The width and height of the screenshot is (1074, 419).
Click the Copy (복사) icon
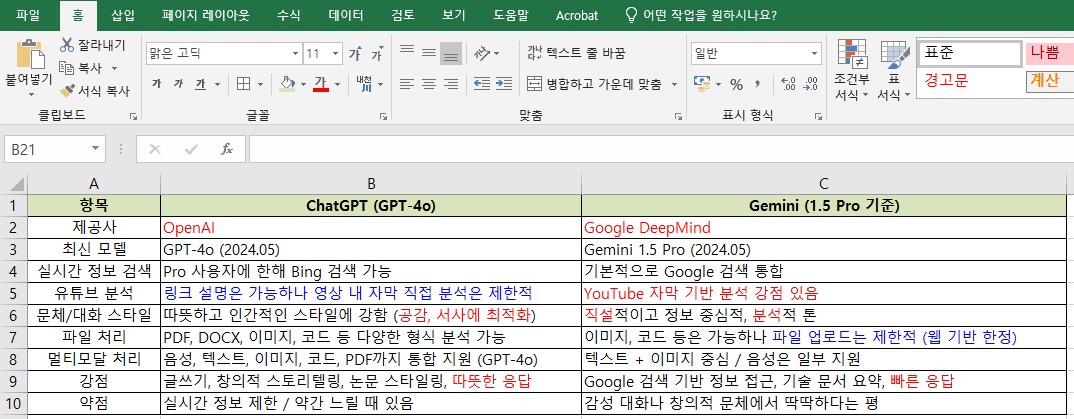coord(66,68)
